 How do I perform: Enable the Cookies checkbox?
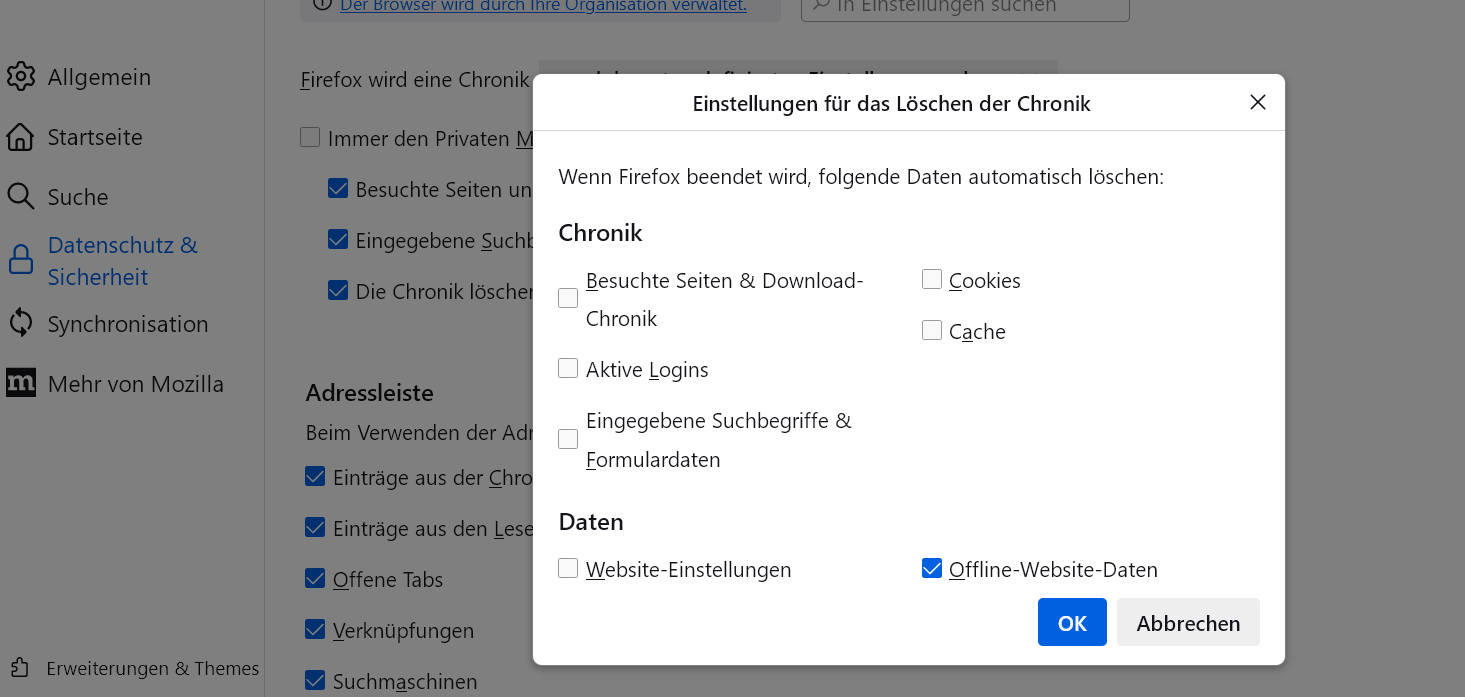[x=932, y=280]
